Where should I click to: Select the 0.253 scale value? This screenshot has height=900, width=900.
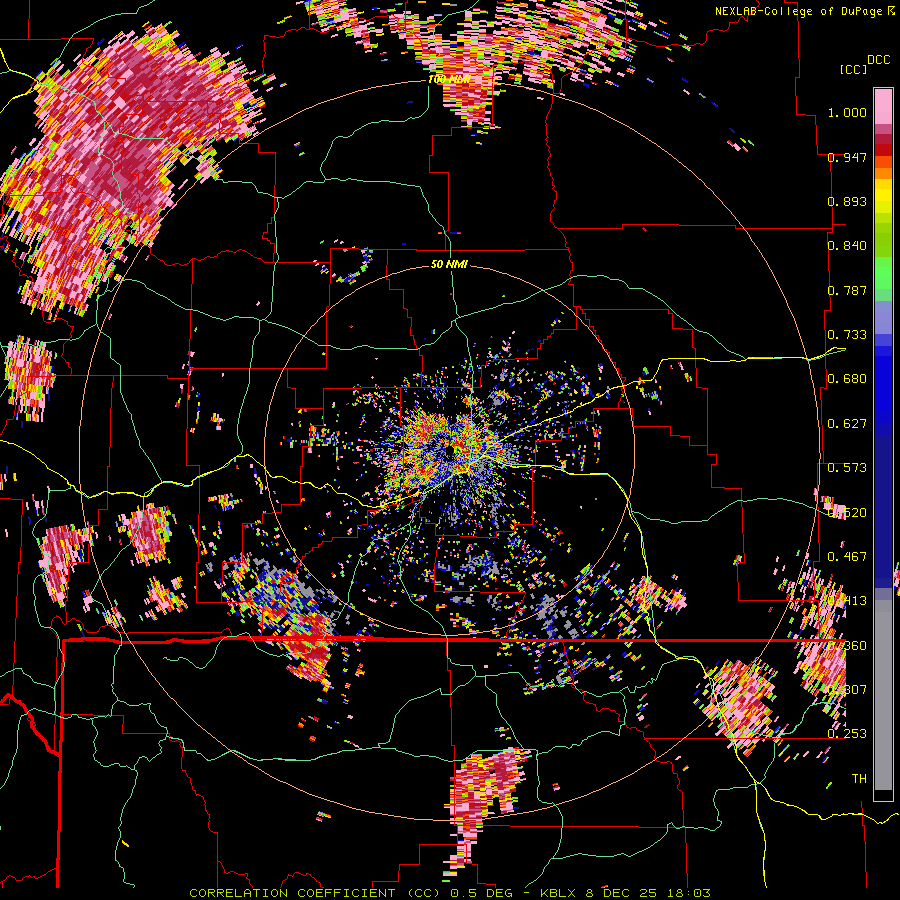tap(847, 734)
